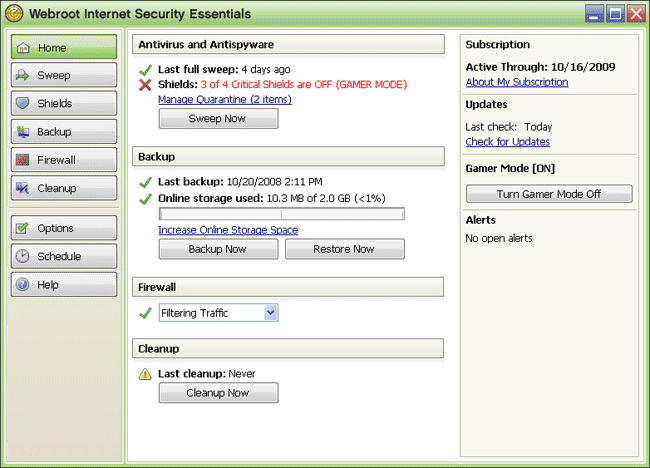Click the Firewall section header bar

click(288, 287)
